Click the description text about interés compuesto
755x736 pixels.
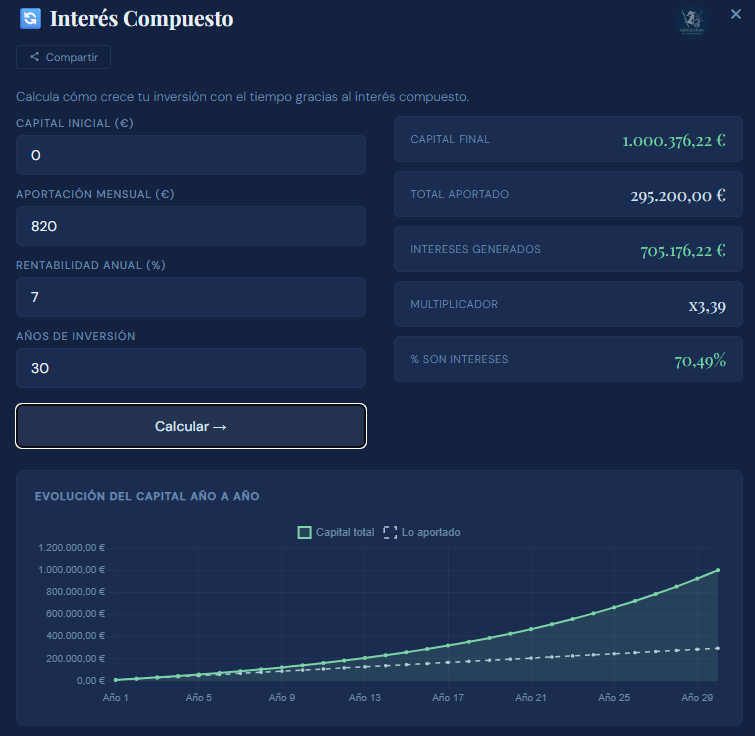pos(242,97)
